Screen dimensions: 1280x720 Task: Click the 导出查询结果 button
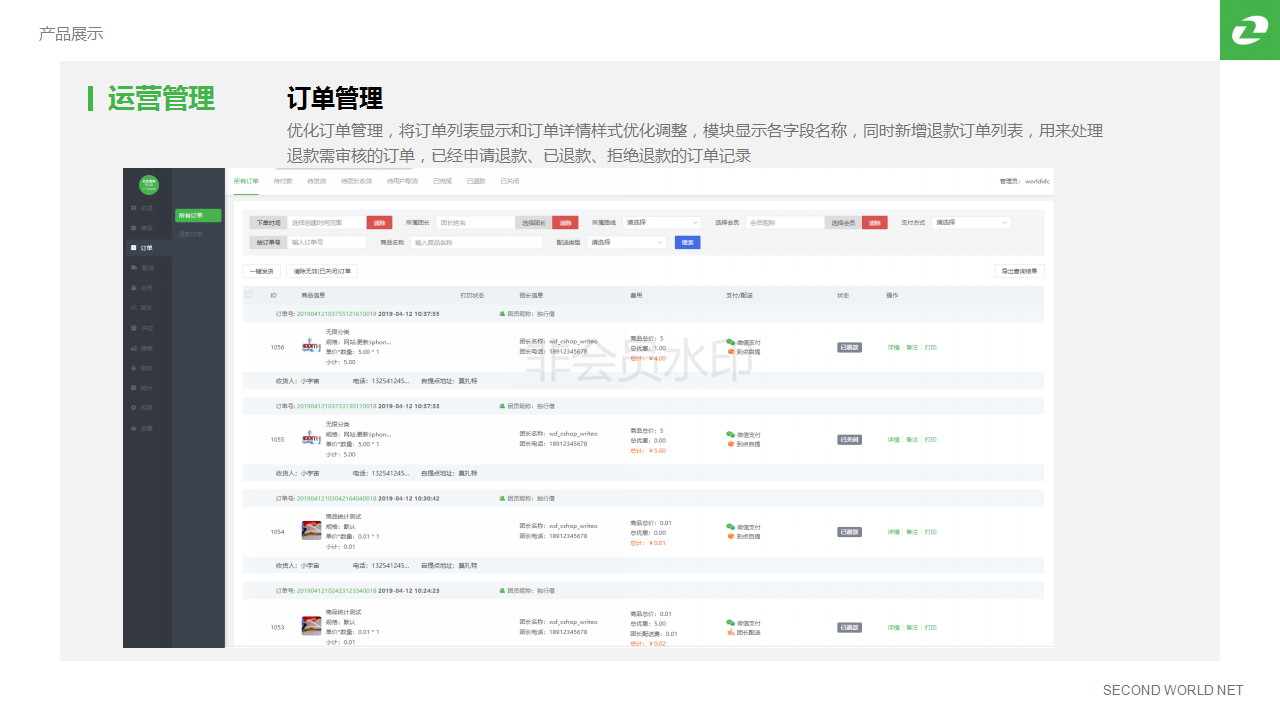(x=1019, y=271)
